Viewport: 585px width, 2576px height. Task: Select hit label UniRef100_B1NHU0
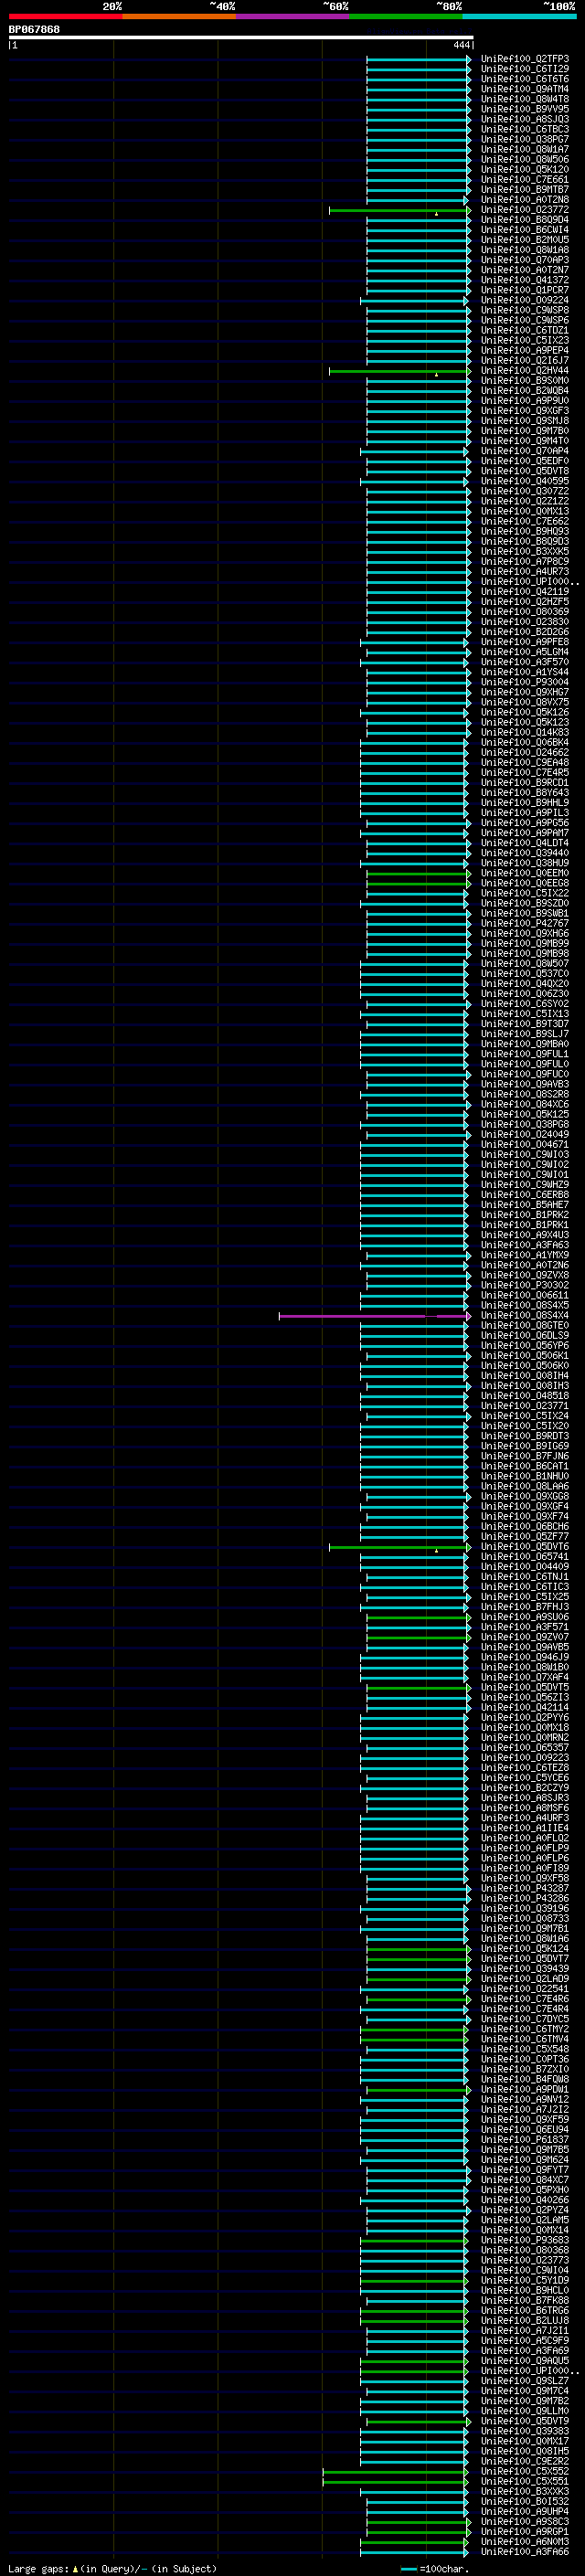524,1477
